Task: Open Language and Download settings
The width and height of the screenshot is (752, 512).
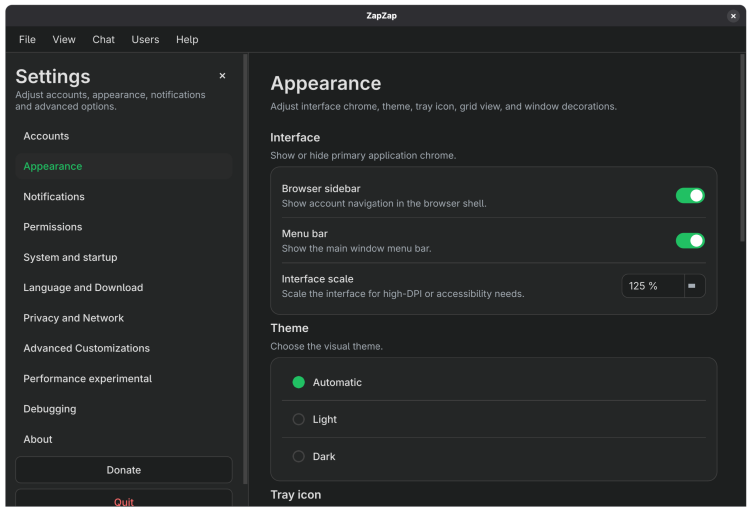Action: pos(124,288)
